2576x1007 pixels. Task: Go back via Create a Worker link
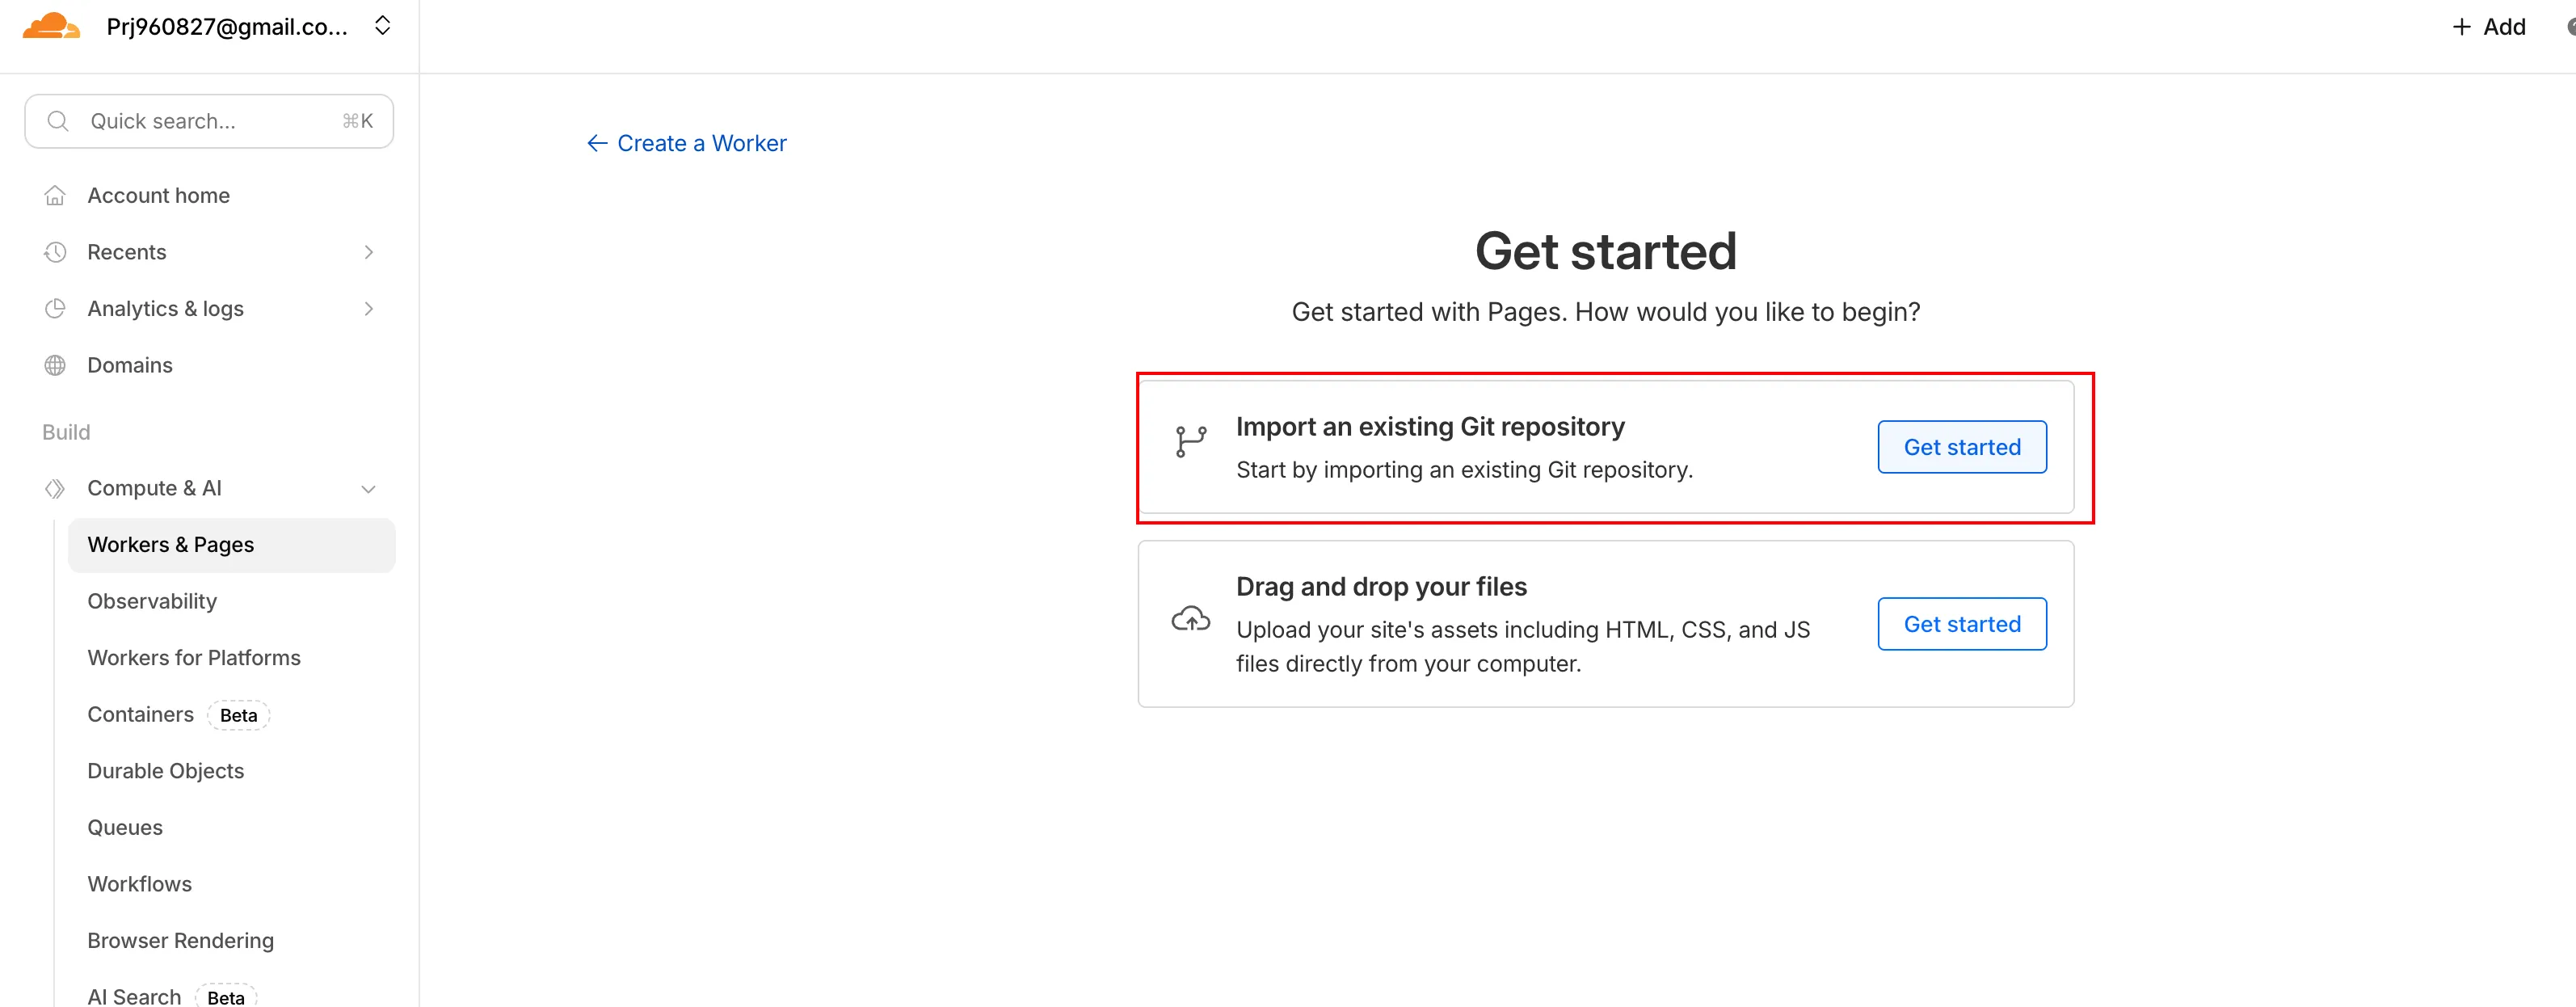pyautogui.click(x=687, y=143)
